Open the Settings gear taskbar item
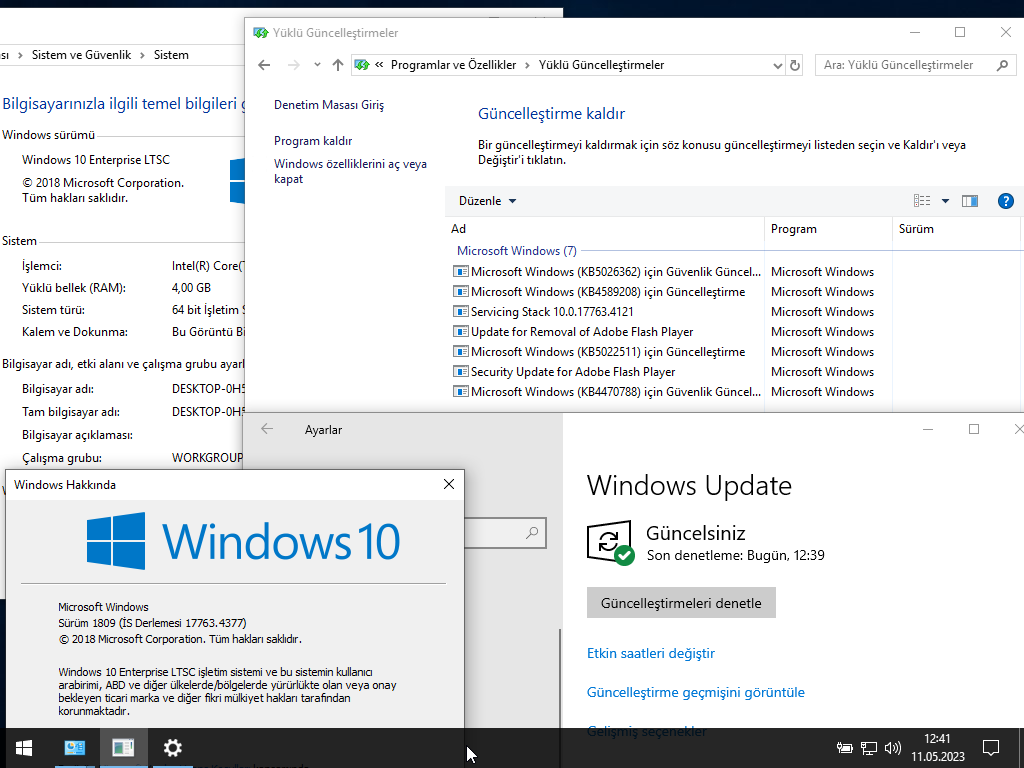Image resolution: width=1024 pixels, height=768 pixels. pos(172,748)
